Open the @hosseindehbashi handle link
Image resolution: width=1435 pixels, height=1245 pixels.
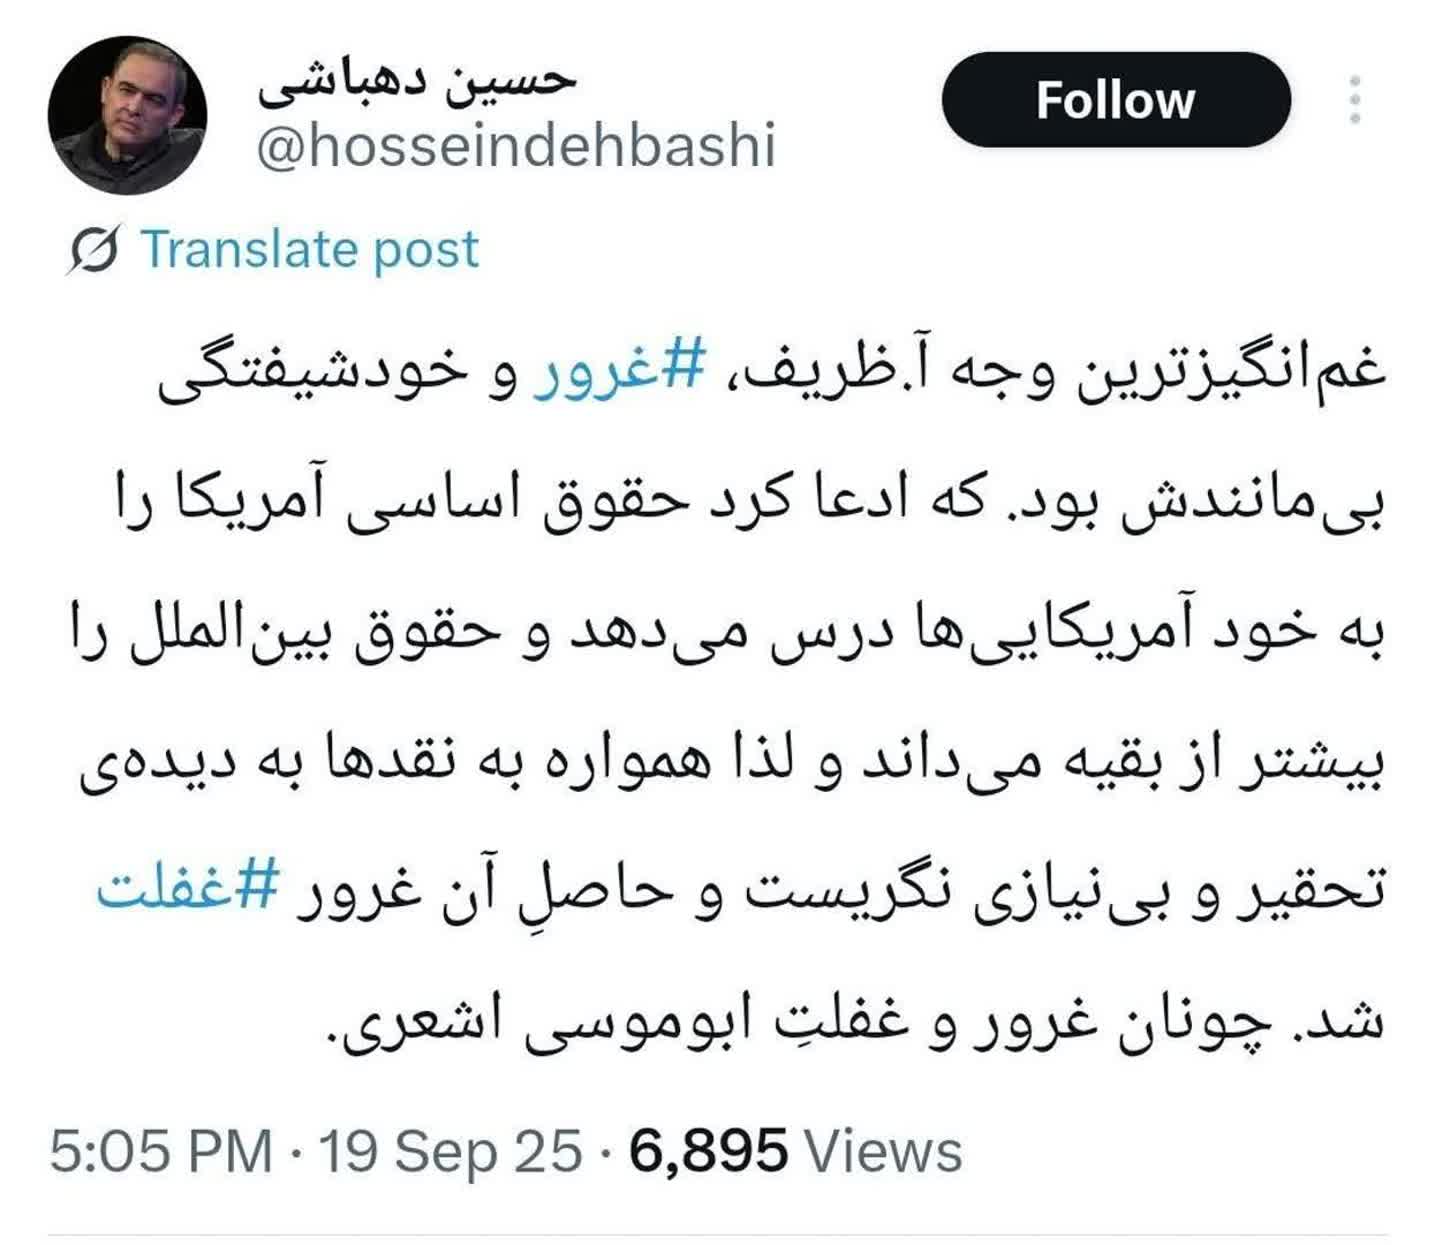point(516,148)
